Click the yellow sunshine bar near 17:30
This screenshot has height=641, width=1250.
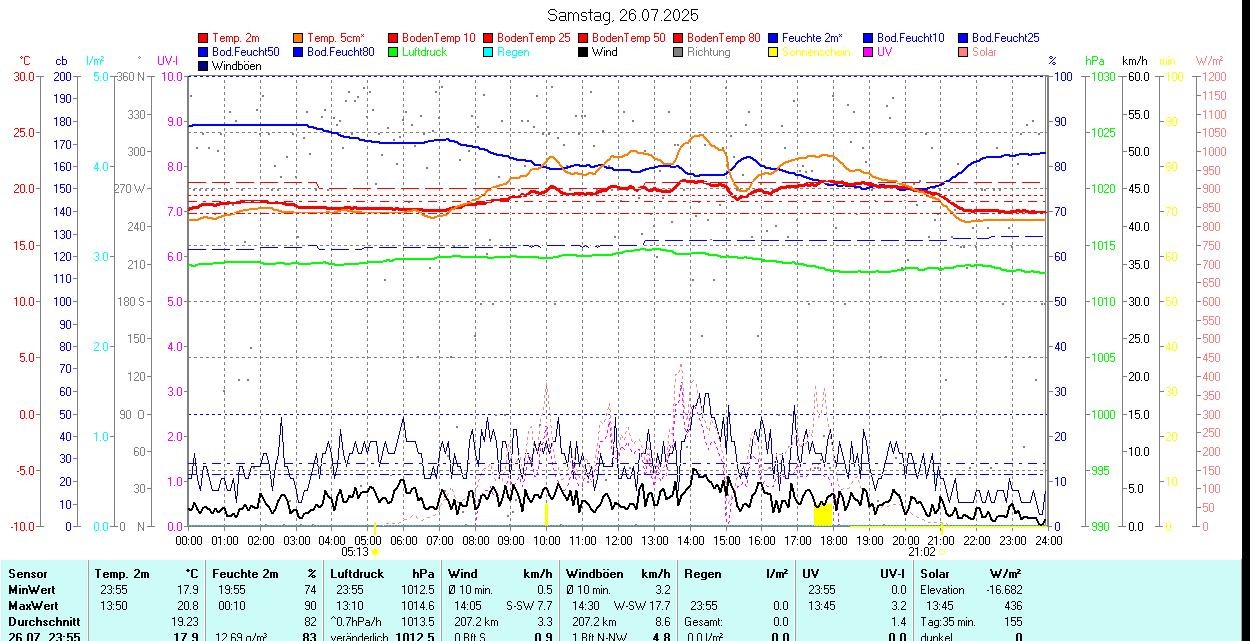[x=822, y=515]
